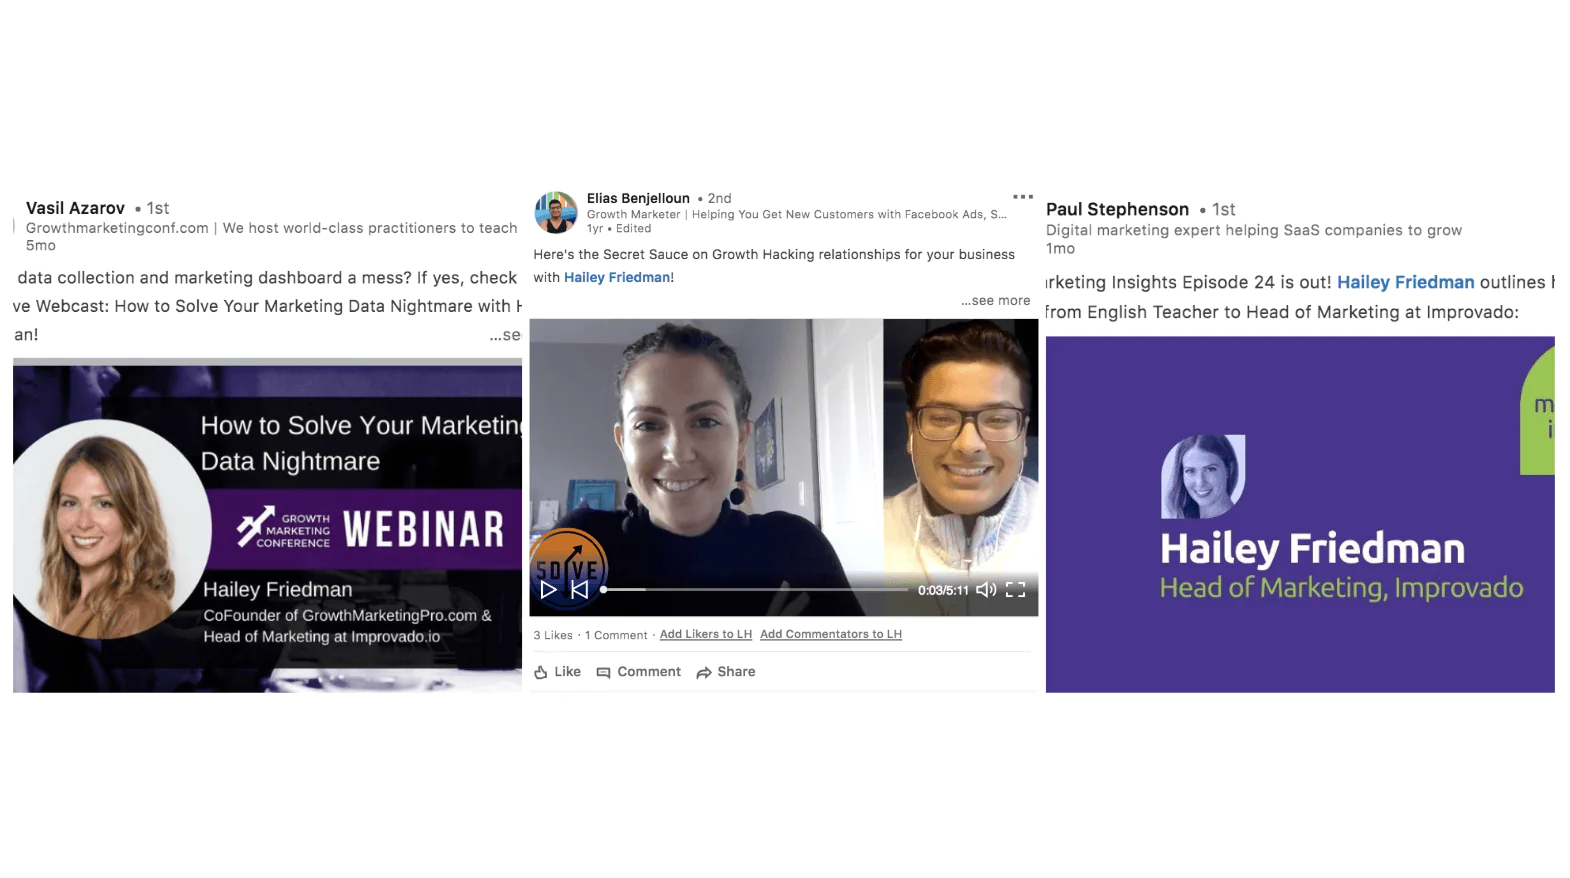Click the Add Commentators to LH link

click(831, 634)
